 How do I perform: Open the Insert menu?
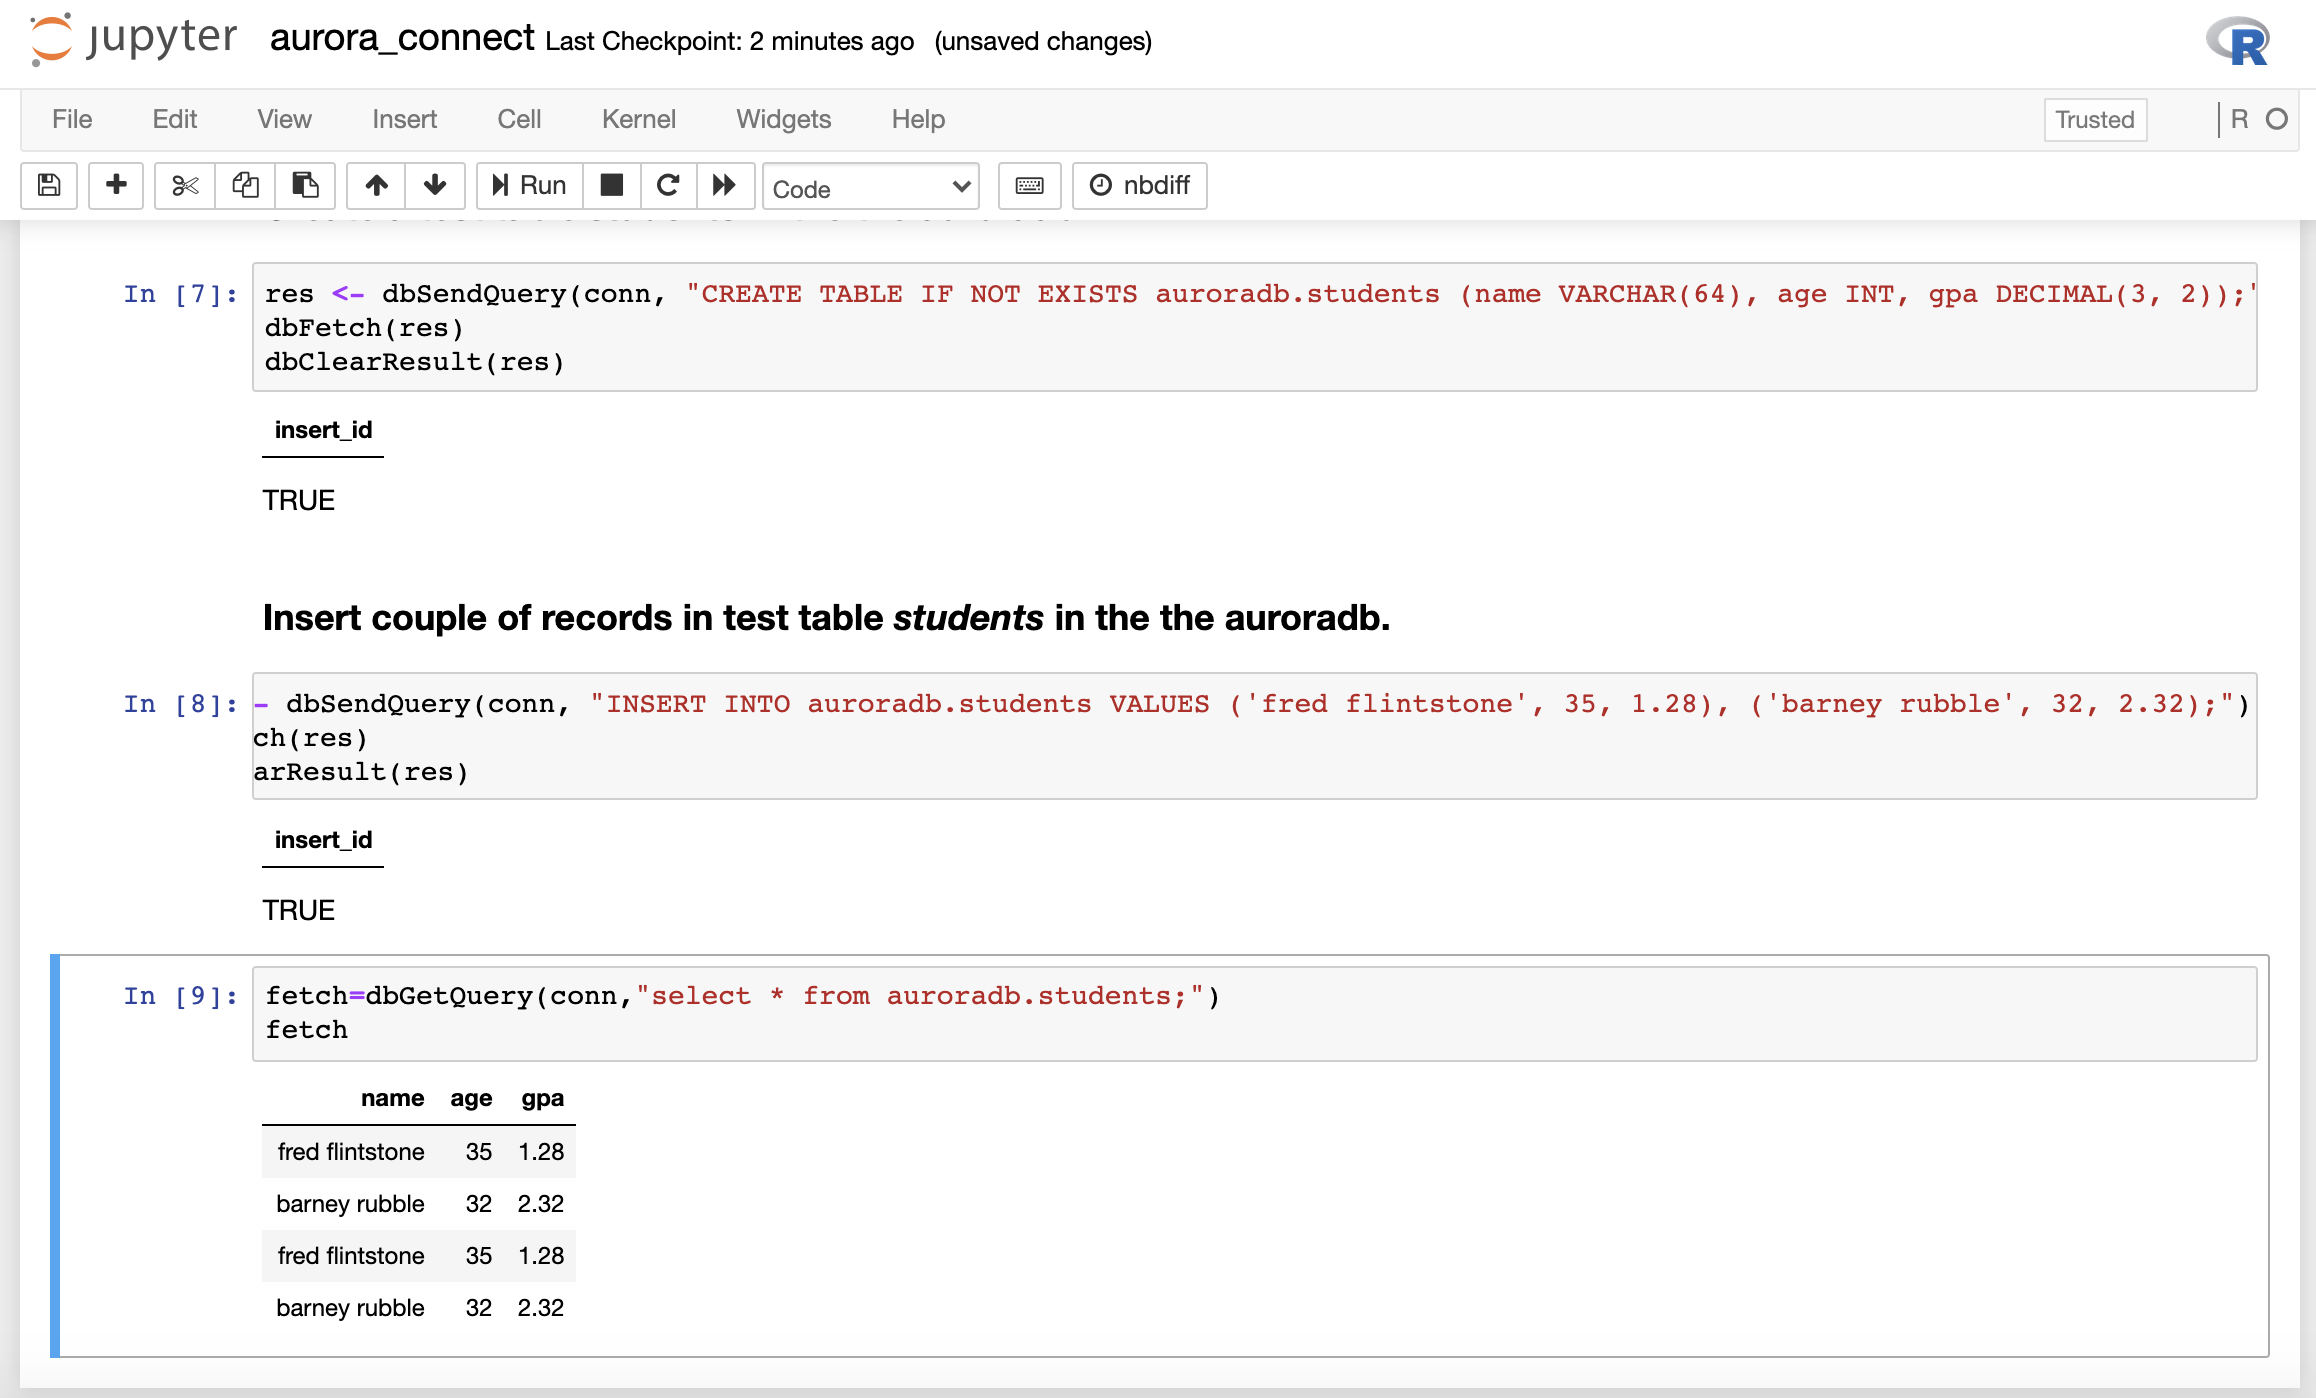[404, 119]
